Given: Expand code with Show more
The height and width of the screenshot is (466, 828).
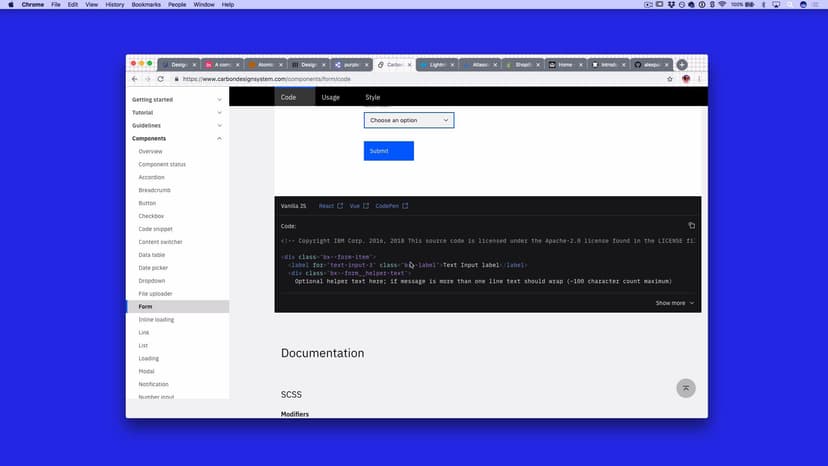Looking at the screenshot, I should point(674,302).
